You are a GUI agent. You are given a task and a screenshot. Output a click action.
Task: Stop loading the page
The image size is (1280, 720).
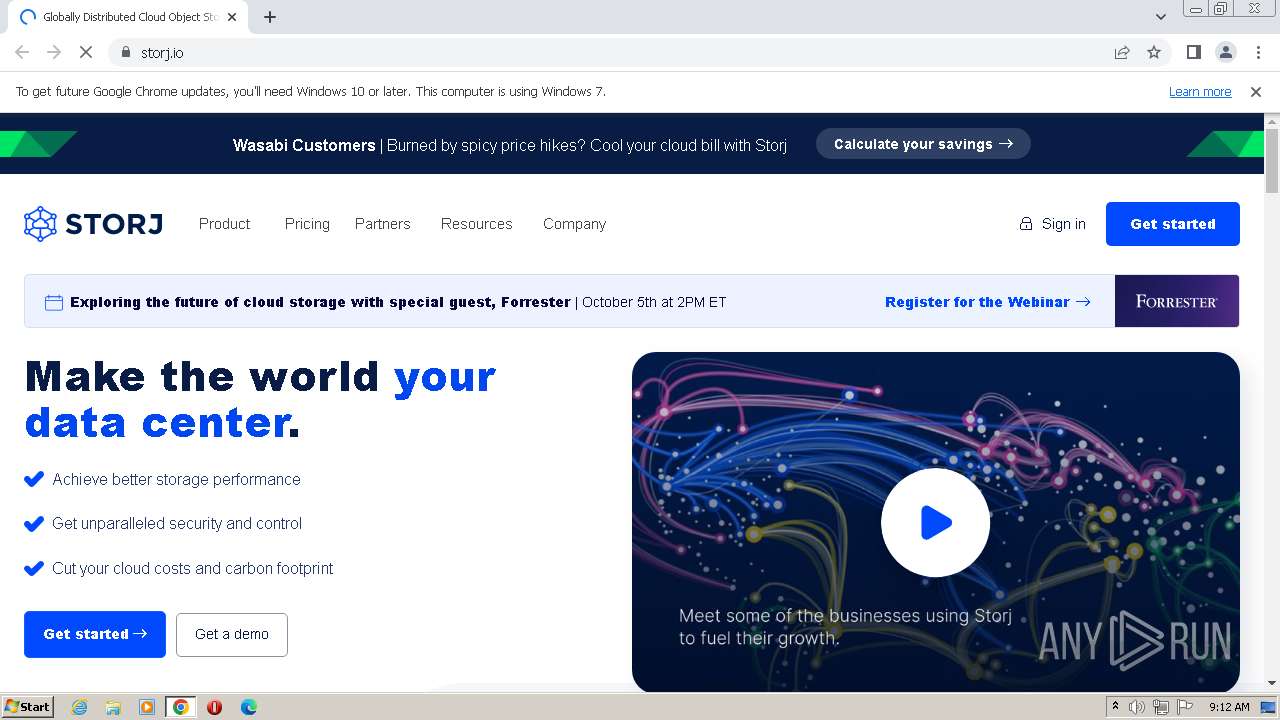coord(86,52)
